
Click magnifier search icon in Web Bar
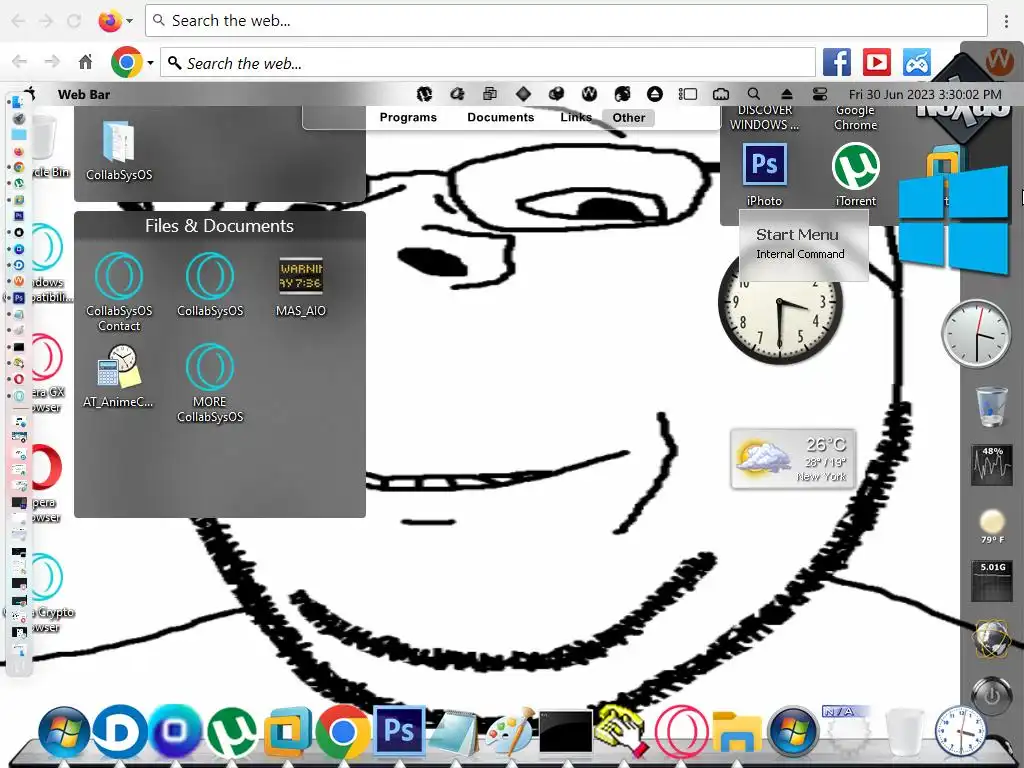(x=754, y=94)
